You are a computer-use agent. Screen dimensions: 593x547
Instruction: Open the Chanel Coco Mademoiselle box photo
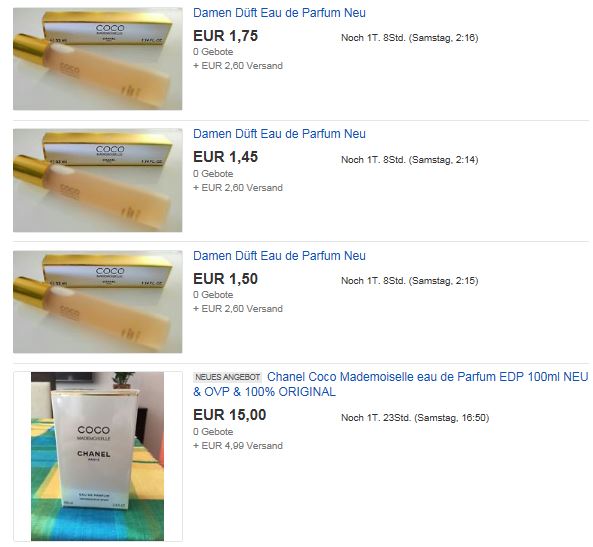98,456
